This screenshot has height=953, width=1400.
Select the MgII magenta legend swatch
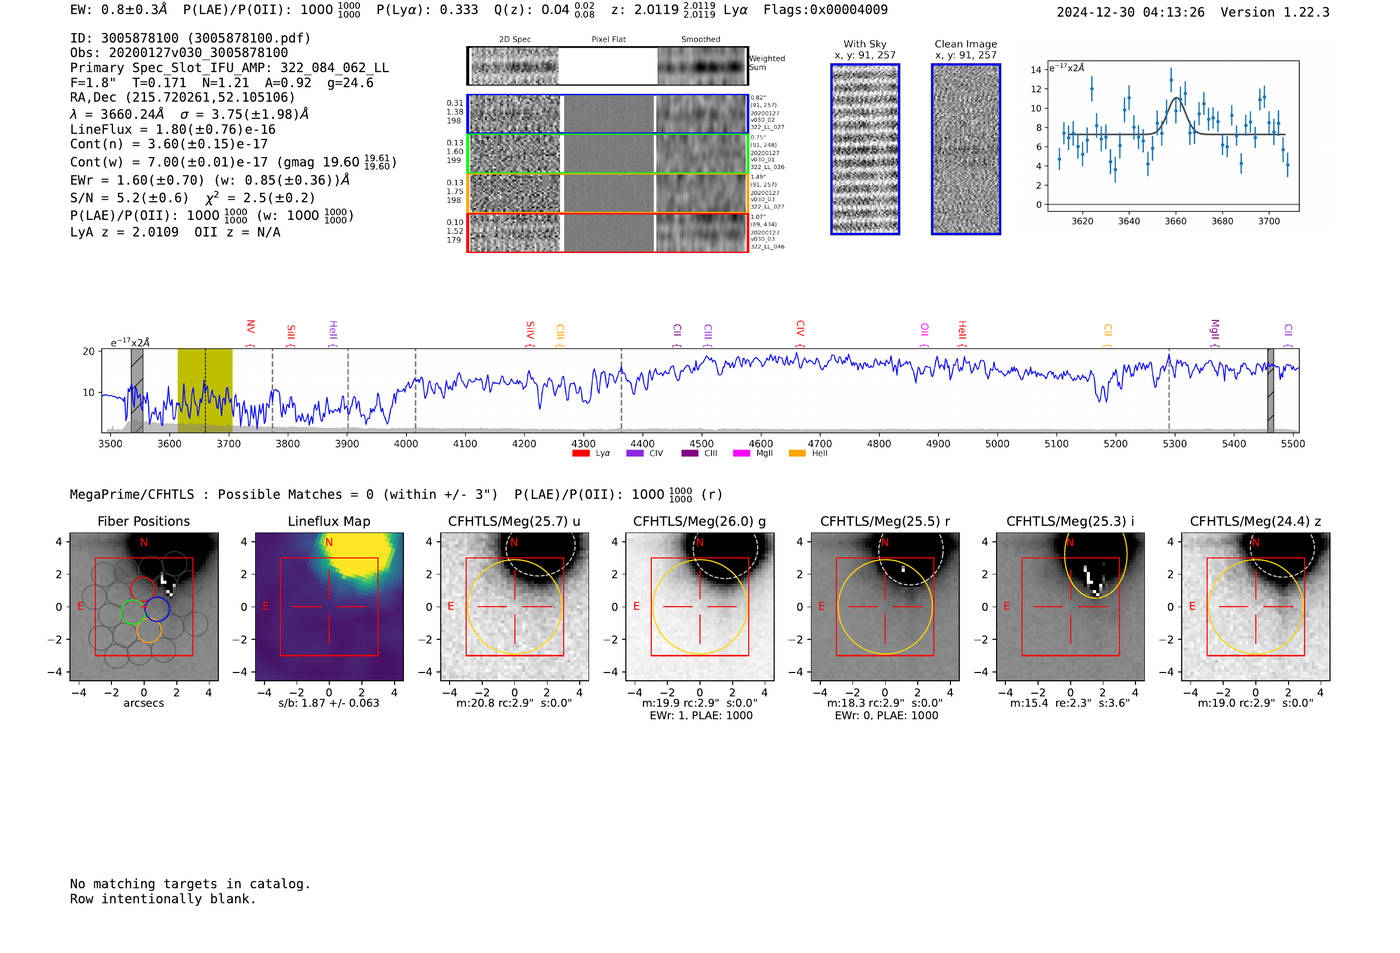(x=741, y=454)
